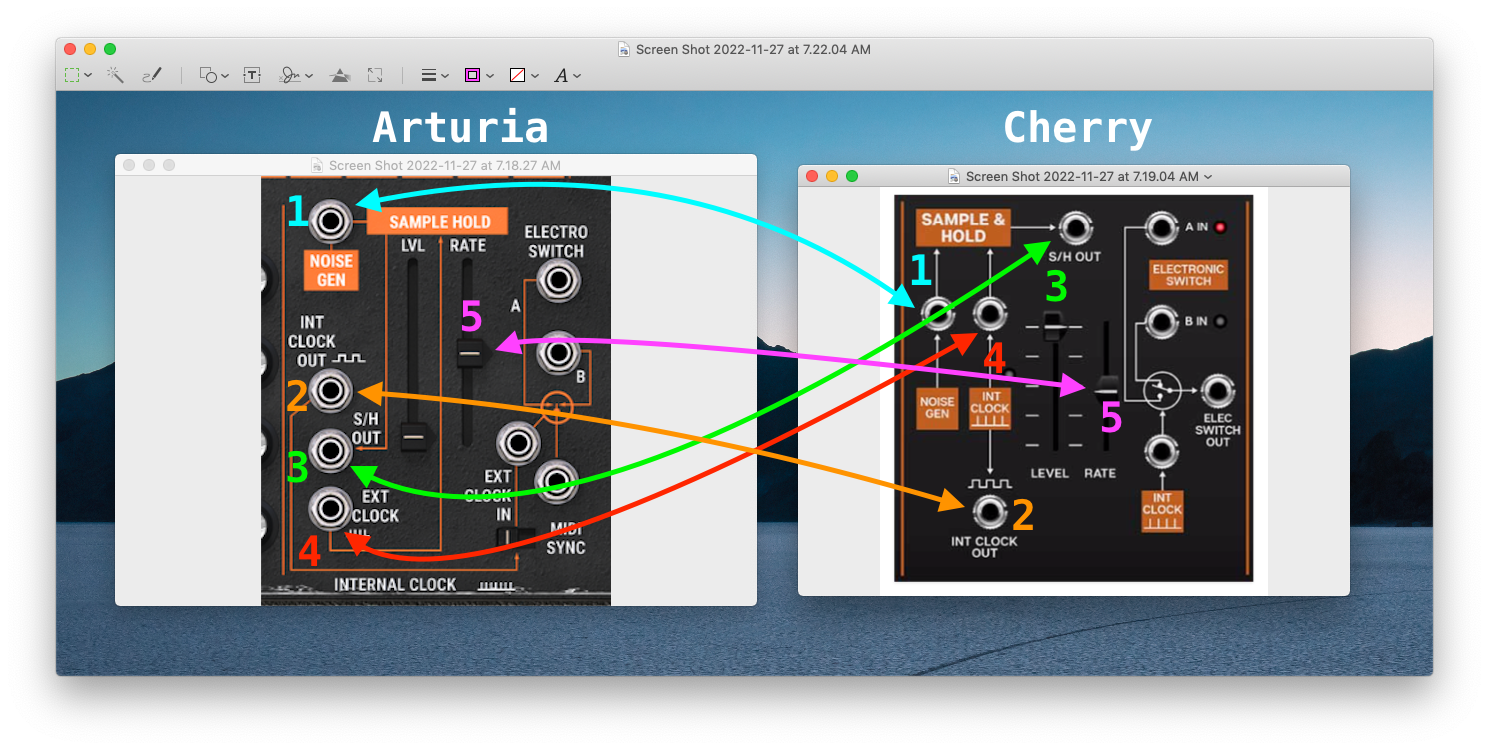Click main window title Screen Shot 7.22.04 AM
Screen dimensions: 1489x750
[x=753, y=49]
